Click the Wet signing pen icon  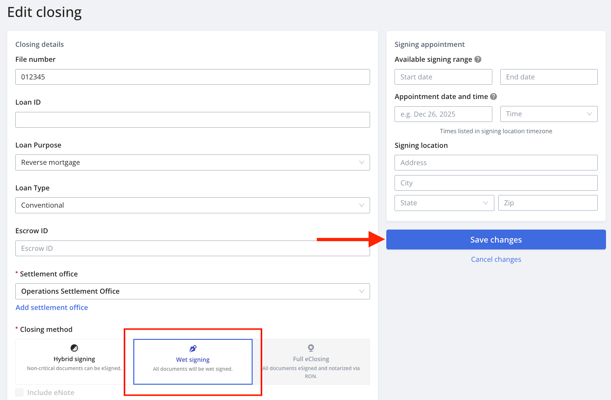point(193,349)
